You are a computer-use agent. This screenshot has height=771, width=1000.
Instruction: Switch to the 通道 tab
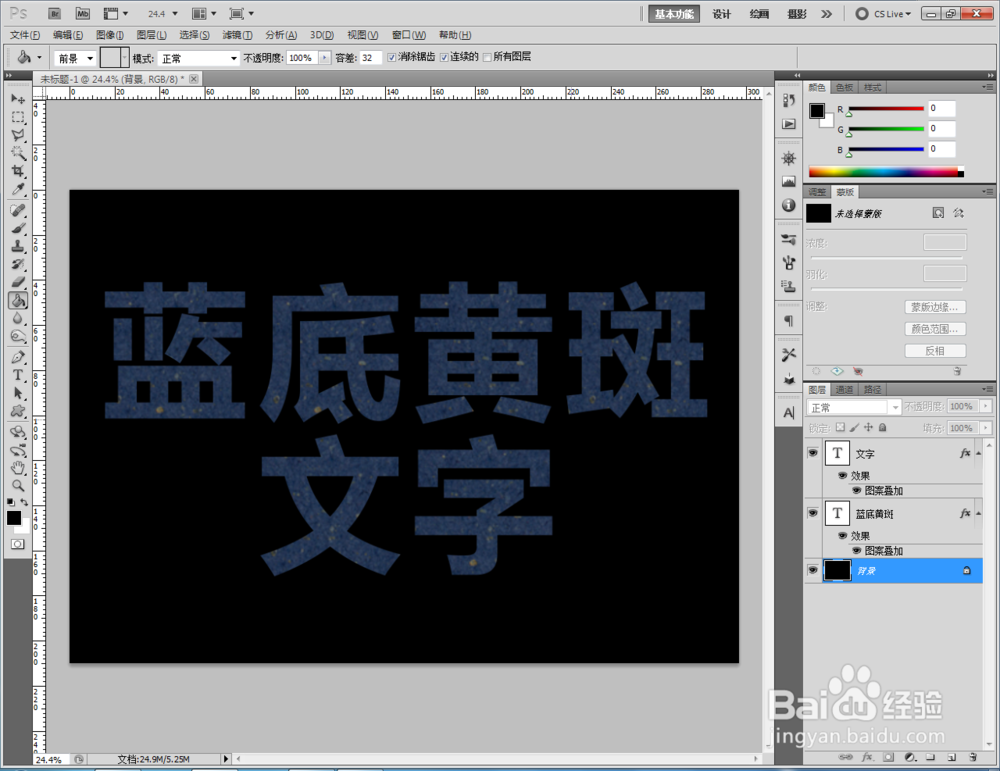tap(844, 389)
